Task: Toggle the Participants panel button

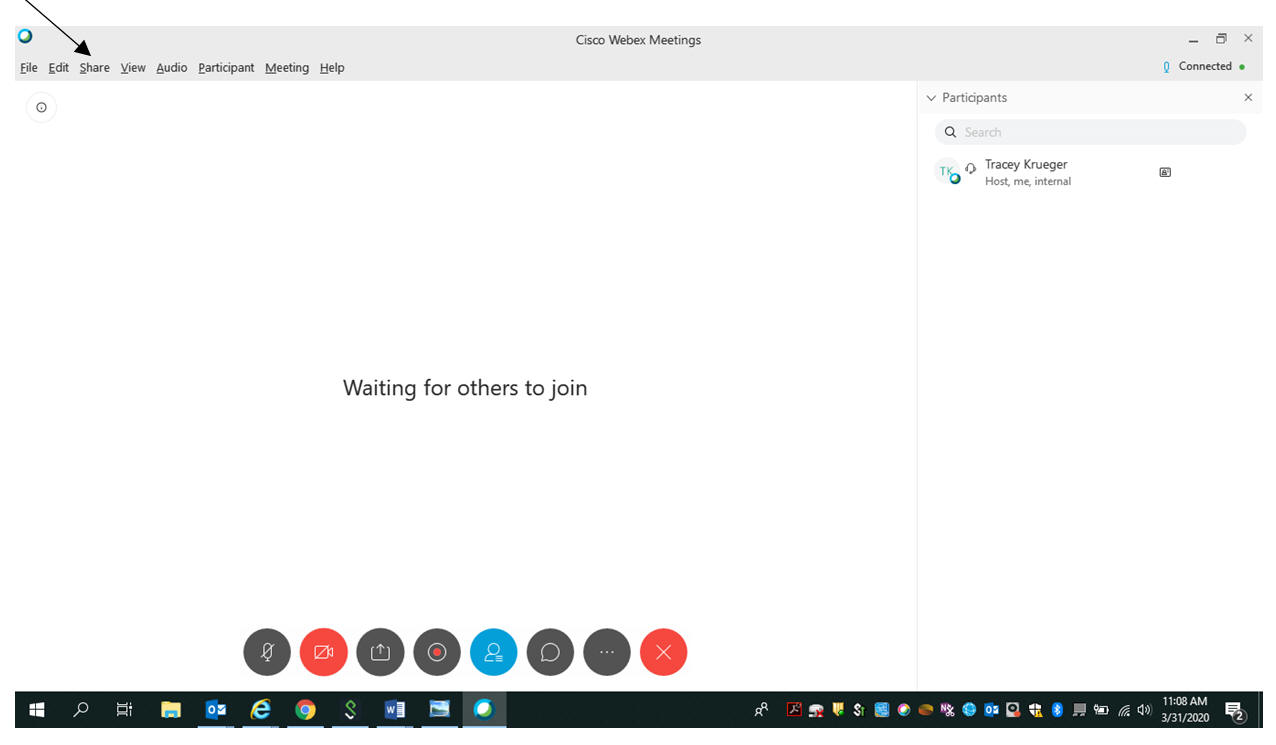Action: [493, 652]
